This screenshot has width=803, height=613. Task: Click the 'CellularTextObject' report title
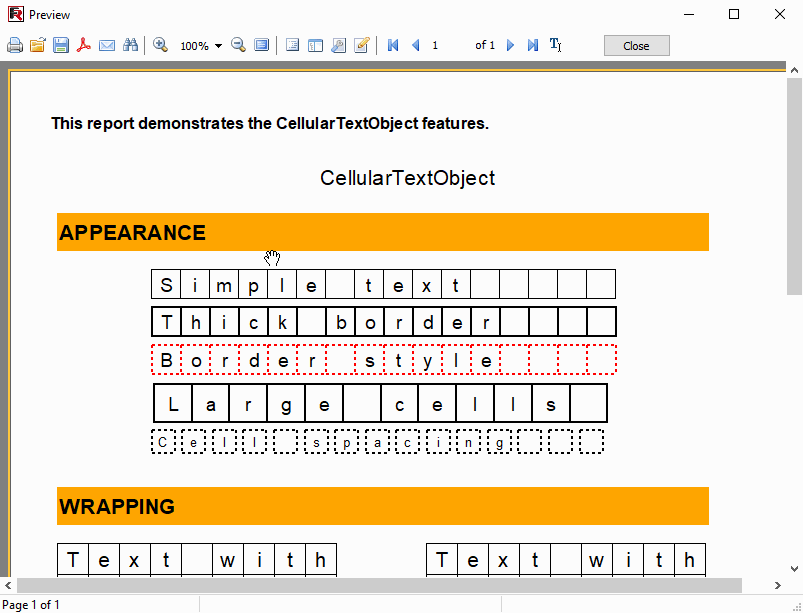(408, 178)
